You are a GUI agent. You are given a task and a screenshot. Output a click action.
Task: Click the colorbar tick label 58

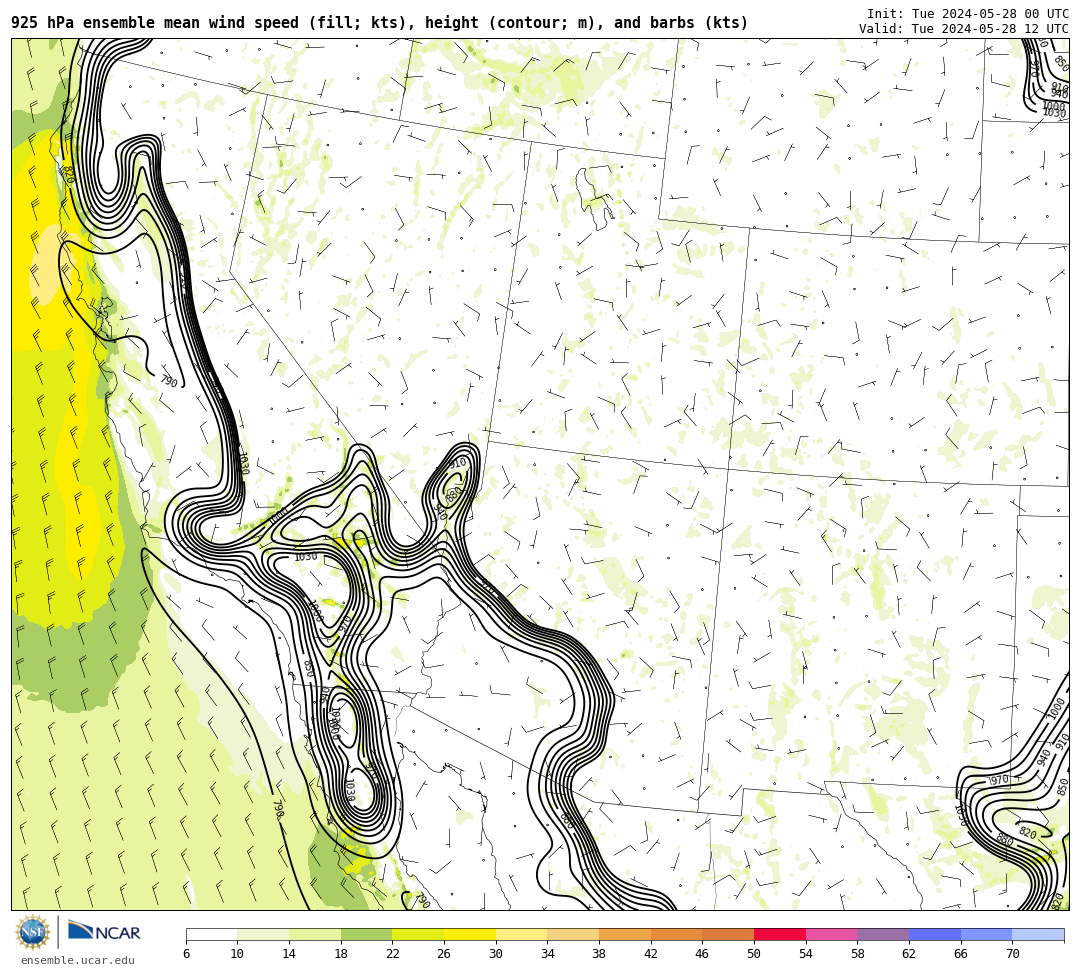point(857,954)
